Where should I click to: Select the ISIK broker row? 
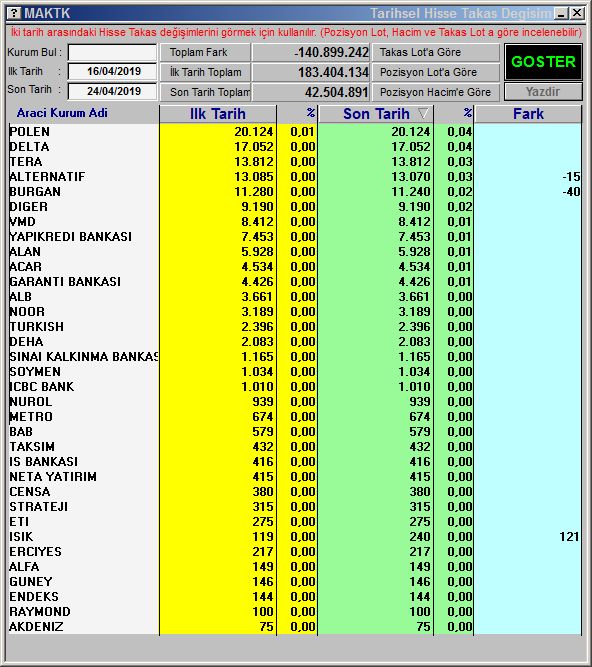coord(295,537)
